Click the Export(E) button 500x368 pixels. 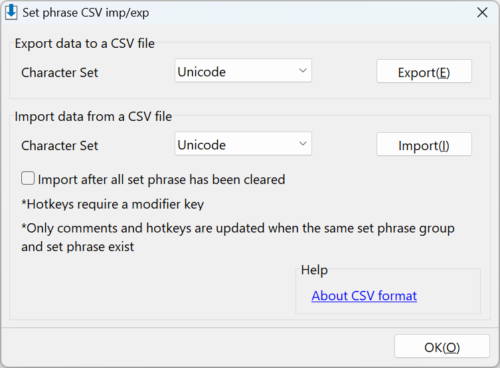point(424,71)
